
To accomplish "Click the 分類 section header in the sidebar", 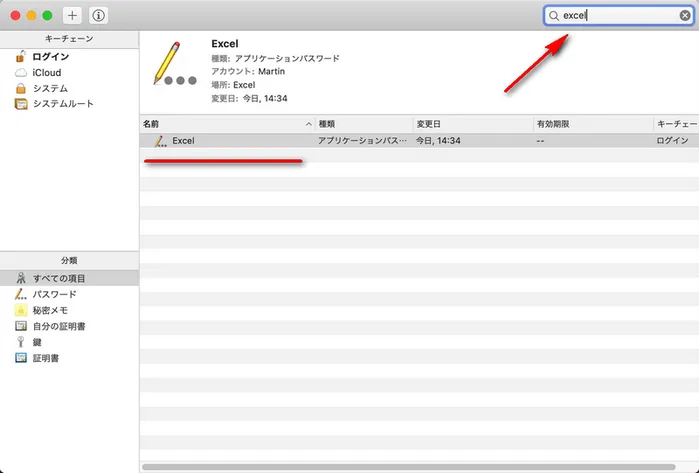I will 69,260.
